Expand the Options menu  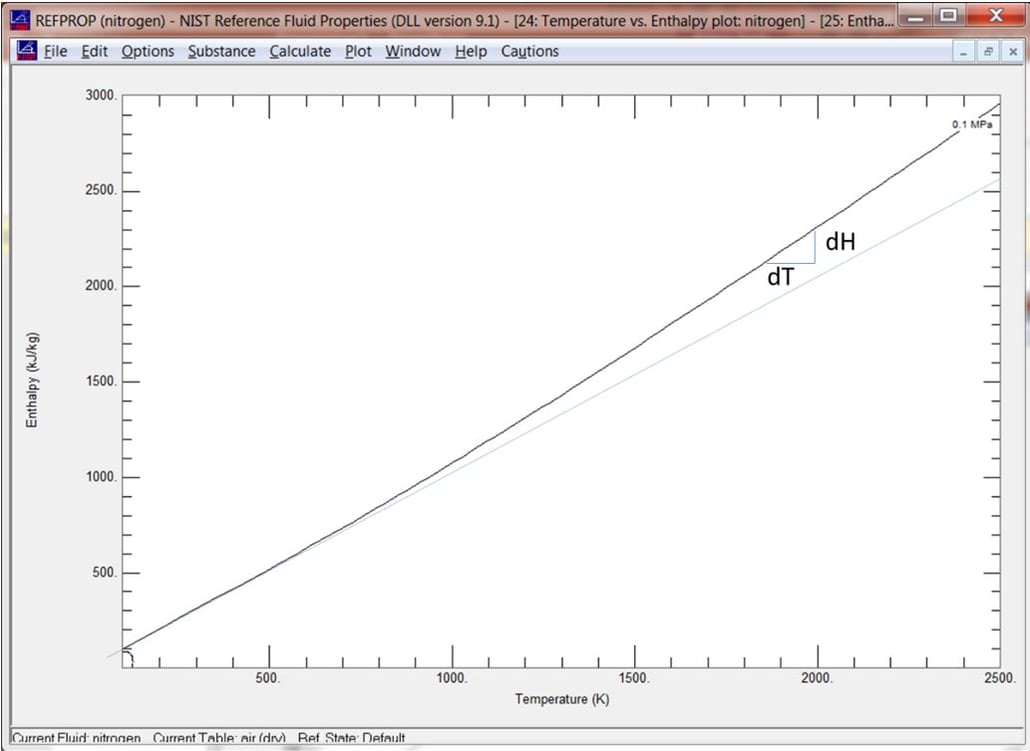pyautogui.click(x=148, y=51)
